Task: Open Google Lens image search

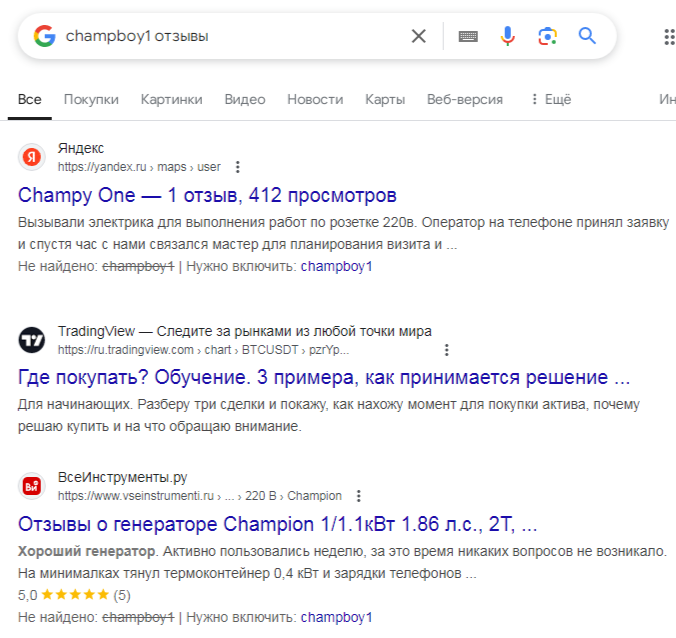Action: [547, 36]
